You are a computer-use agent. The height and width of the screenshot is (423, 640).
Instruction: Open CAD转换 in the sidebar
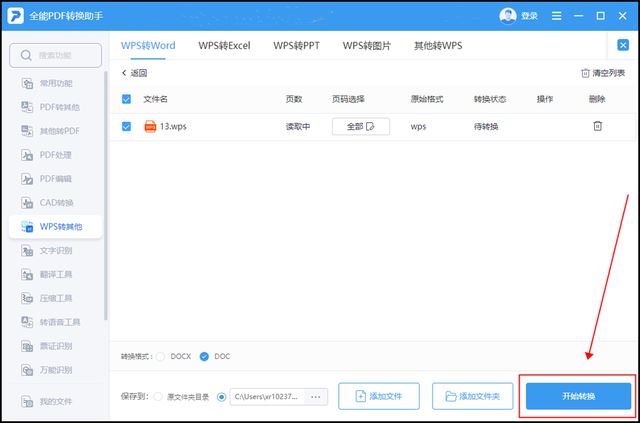pyautogui.click(x=56, y=203)
